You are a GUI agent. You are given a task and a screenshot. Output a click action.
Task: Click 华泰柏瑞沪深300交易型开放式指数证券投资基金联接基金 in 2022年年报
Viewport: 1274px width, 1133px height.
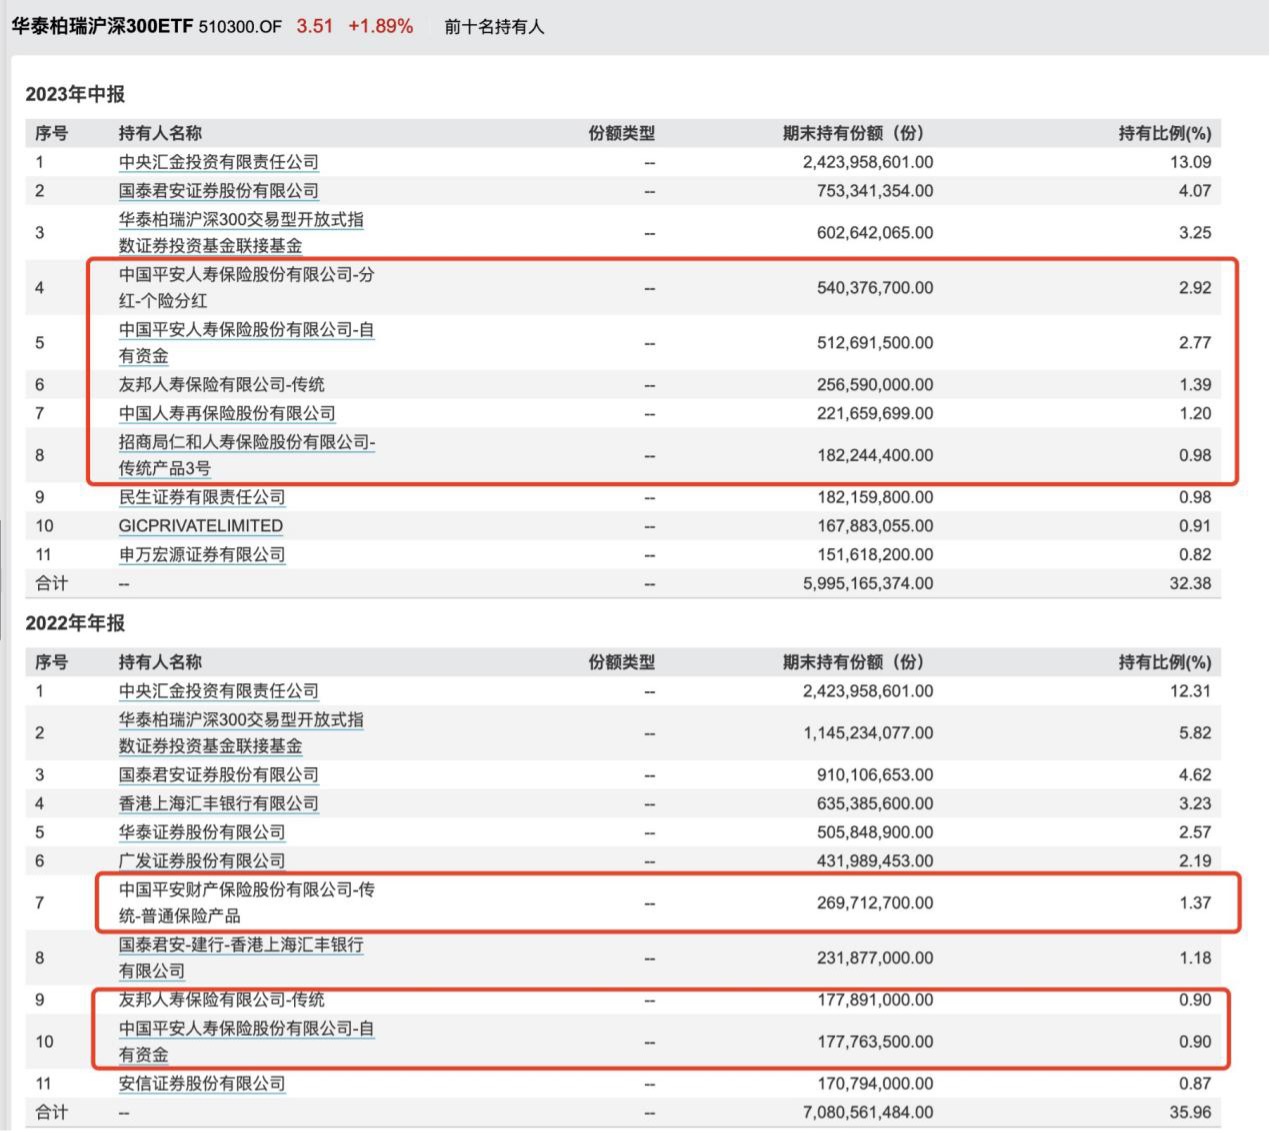tap(241, 734)
